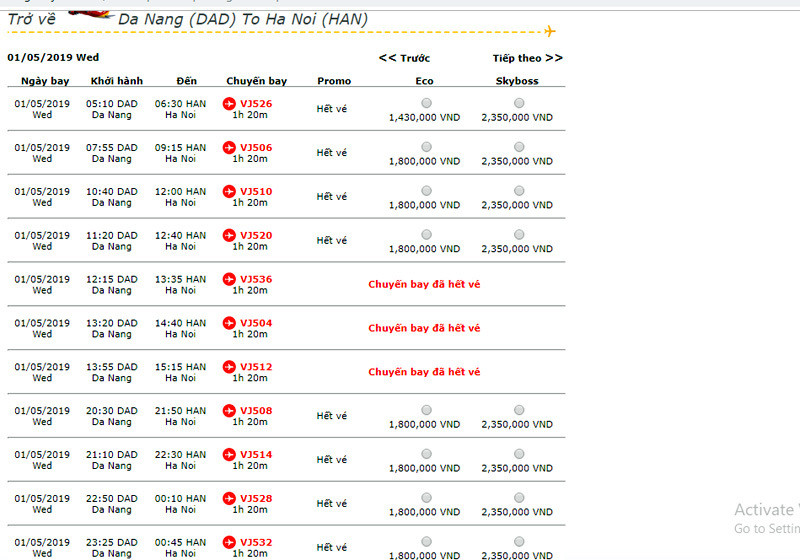Screen dimensions: 800x560
Task: Open flight number VJ512 link
Action: [x=256, y=367]
